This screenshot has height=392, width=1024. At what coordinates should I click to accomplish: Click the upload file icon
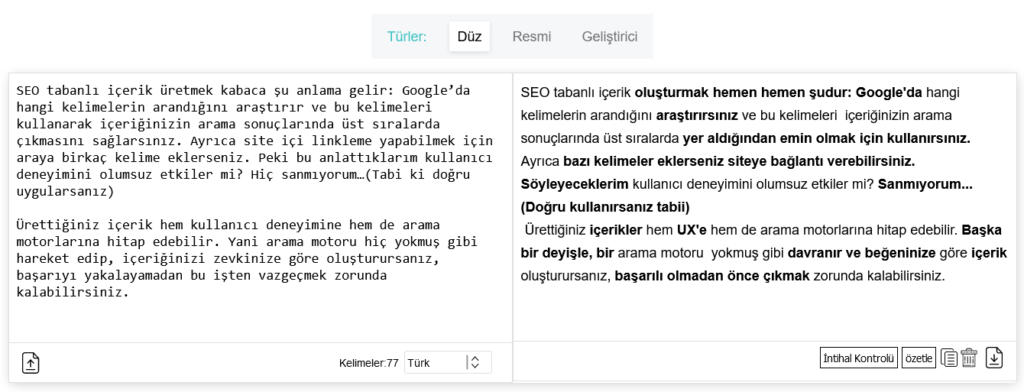click(x=31, y=363)
